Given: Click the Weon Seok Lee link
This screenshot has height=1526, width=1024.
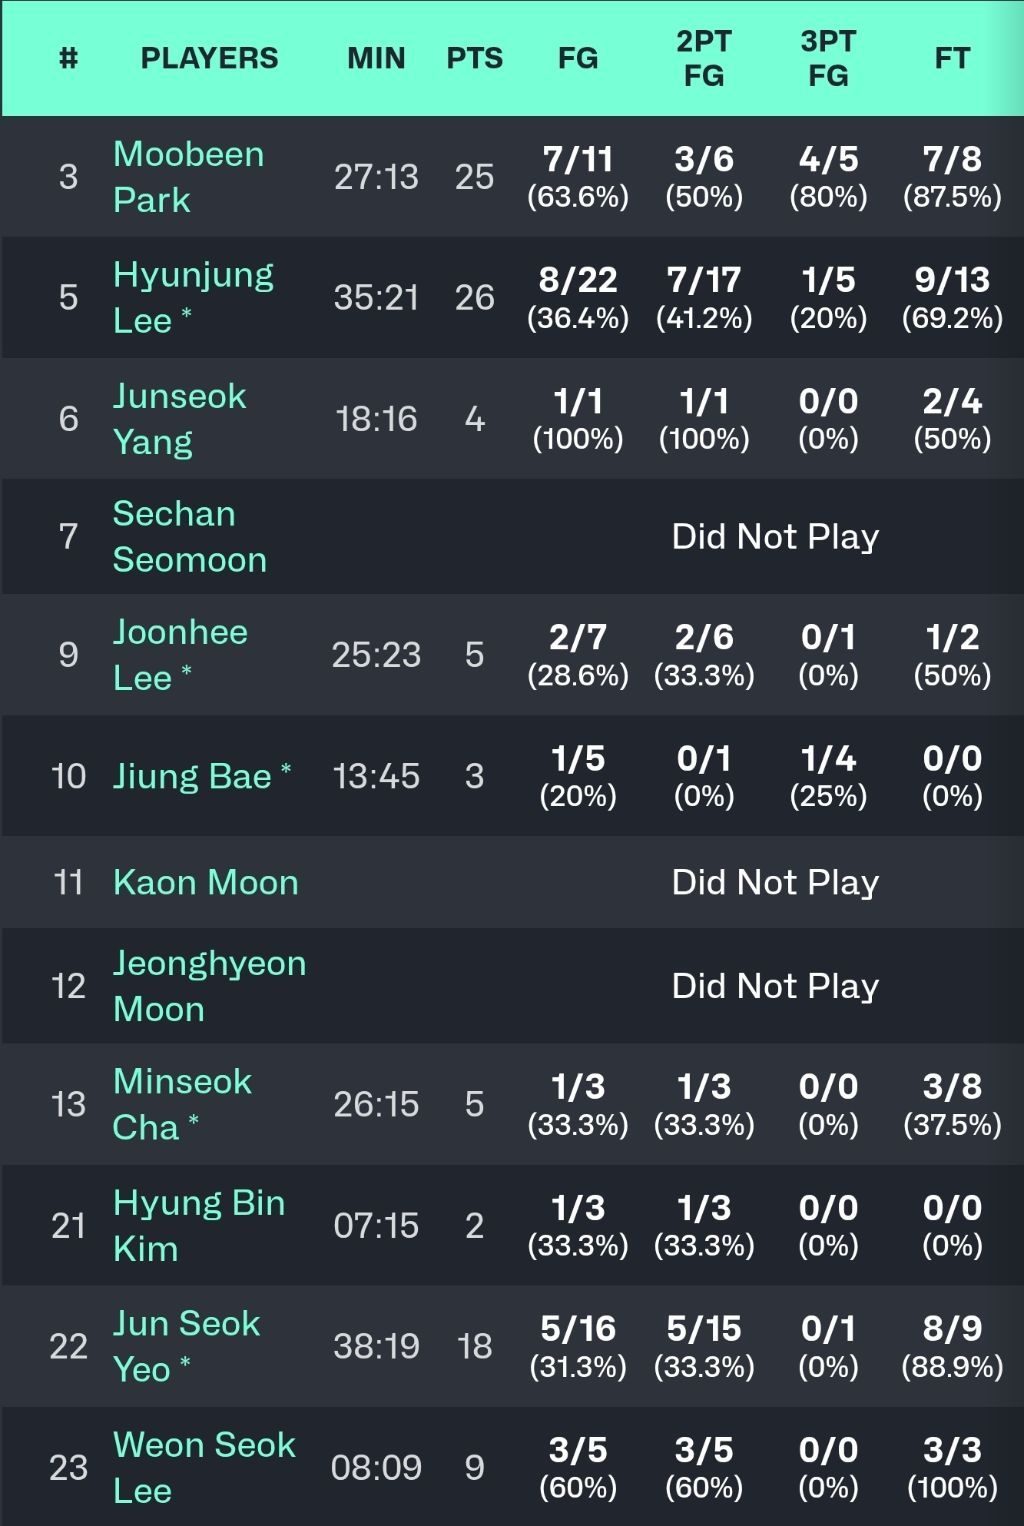Looking at the screenshot, I should point(204,1467).
